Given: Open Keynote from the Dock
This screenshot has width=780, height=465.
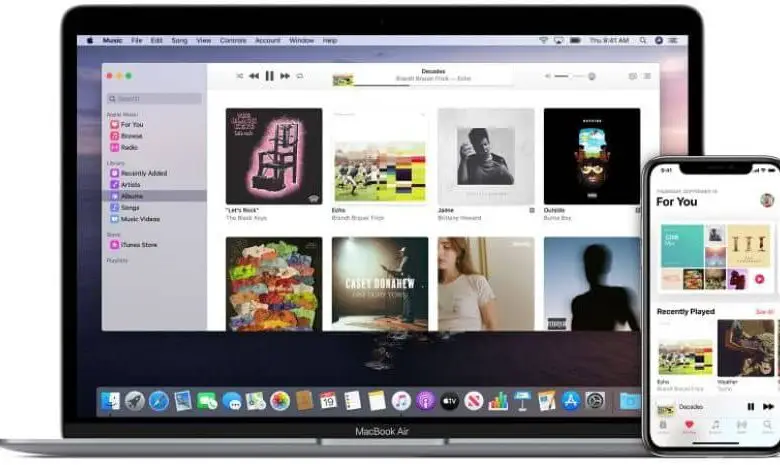Looking at the screenshot, I should pyautogui.click(x=522, y=401).
